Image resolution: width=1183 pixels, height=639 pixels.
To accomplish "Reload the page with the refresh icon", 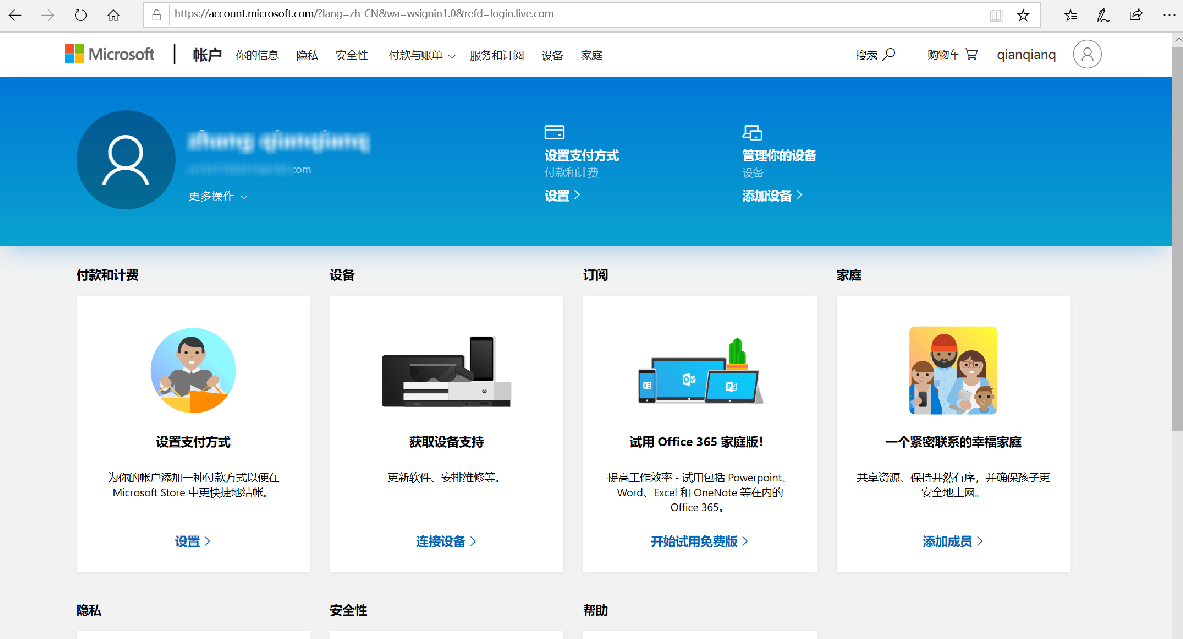I will coord(81,14).
